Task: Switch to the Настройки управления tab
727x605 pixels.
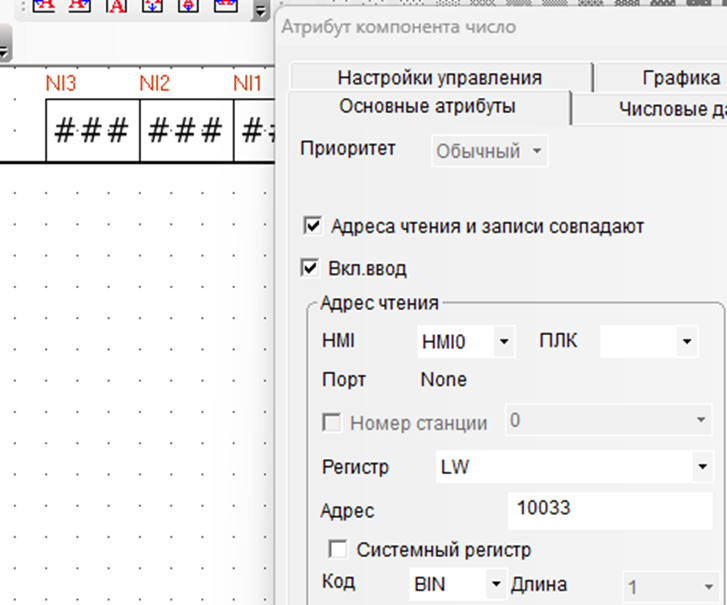Action: coord(440,77)
